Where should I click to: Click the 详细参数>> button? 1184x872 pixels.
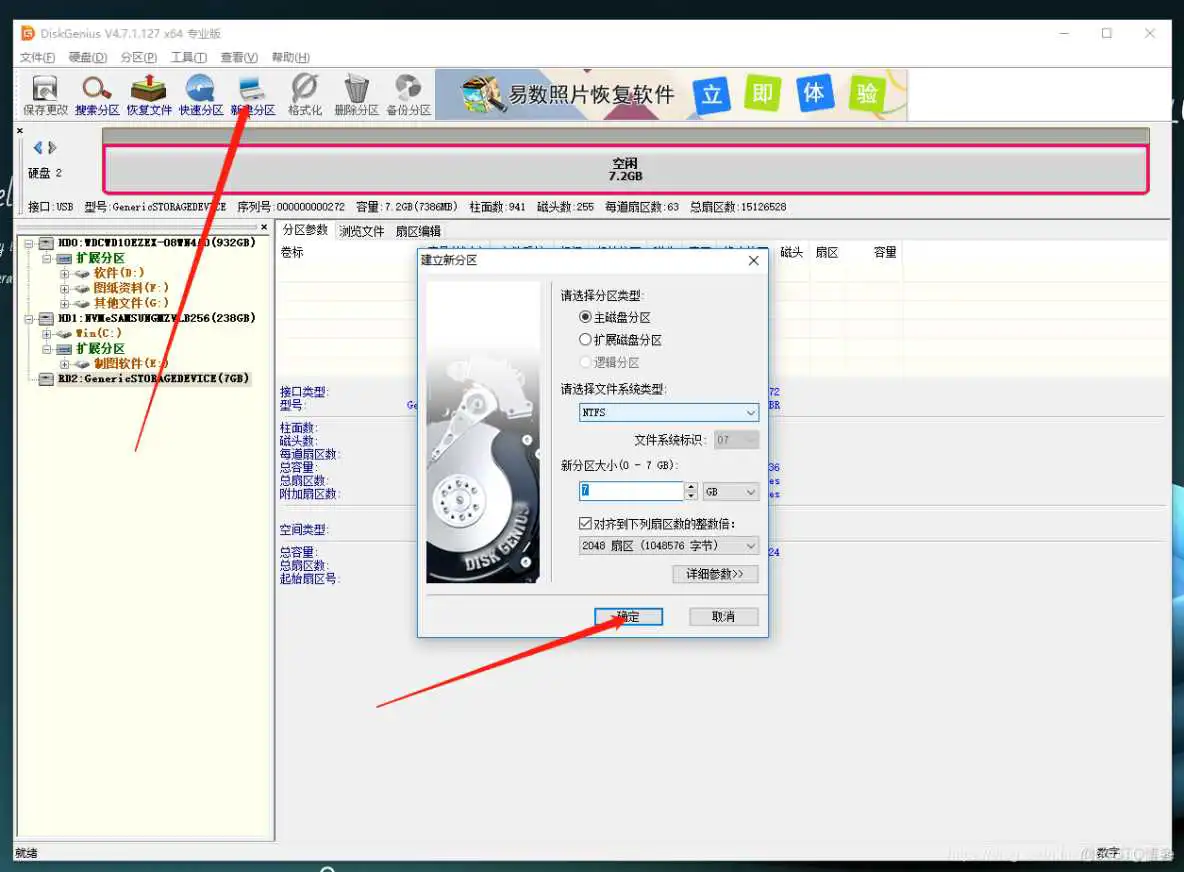[715, 574]
